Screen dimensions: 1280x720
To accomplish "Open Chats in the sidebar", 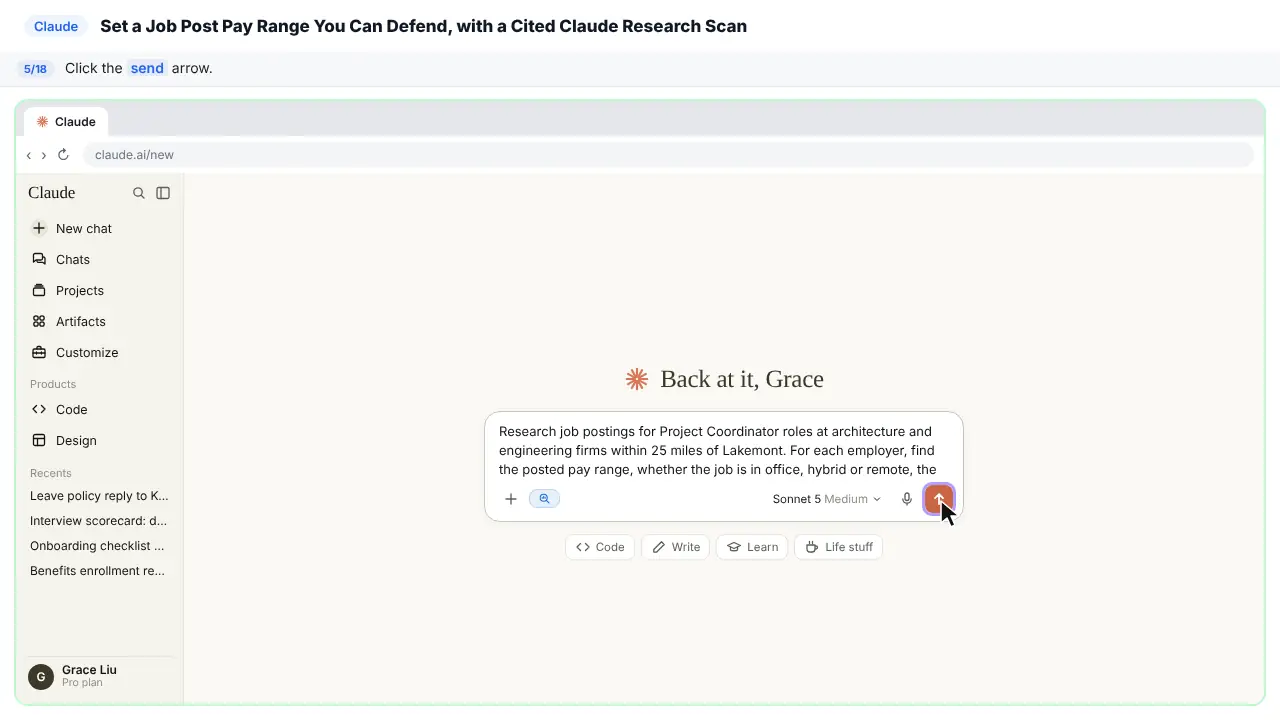I will (x=99, y=259).
